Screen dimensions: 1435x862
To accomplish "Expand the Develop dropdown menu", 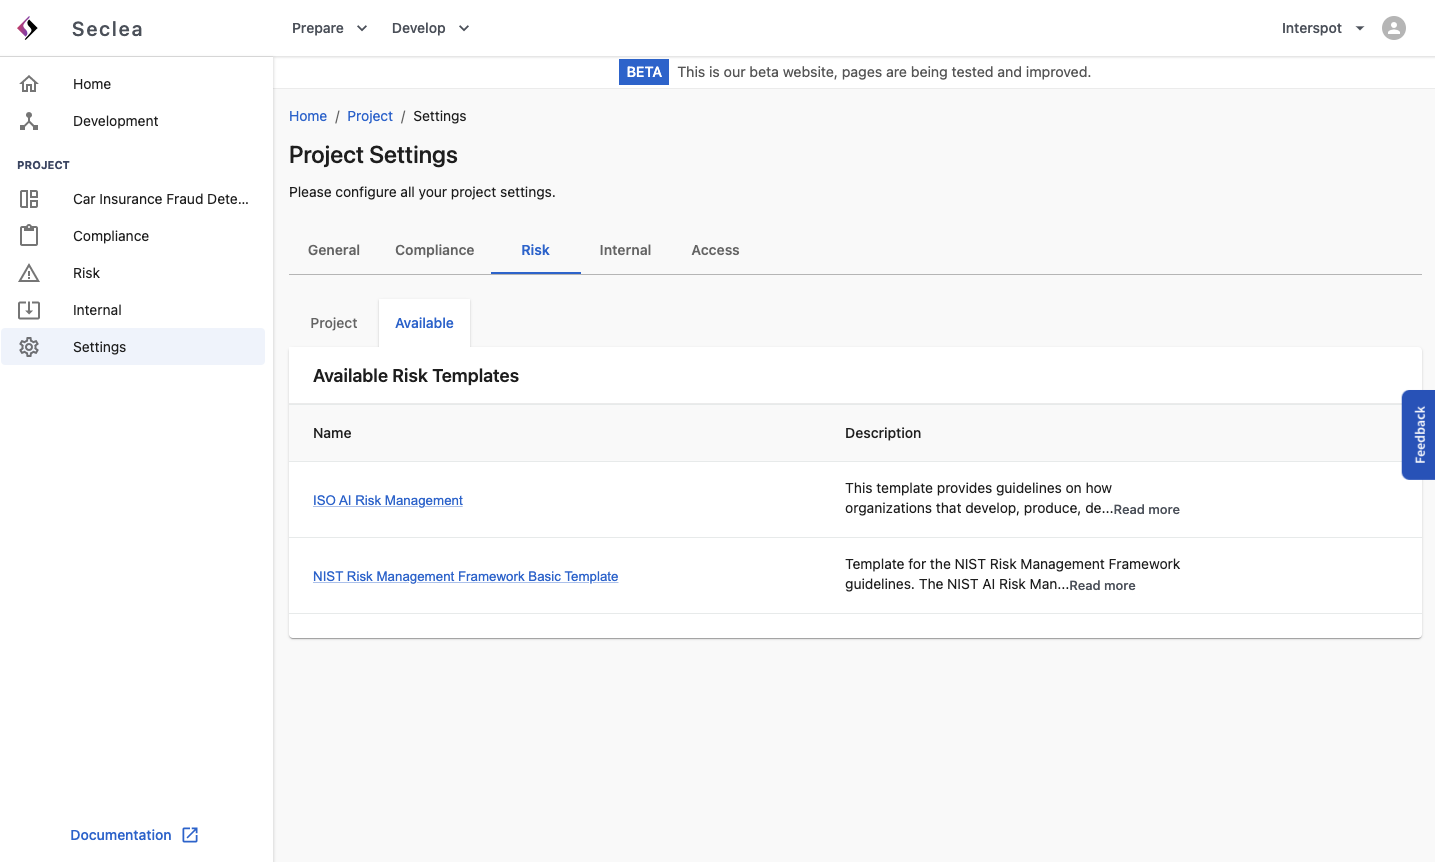I will tap(430, 28).
